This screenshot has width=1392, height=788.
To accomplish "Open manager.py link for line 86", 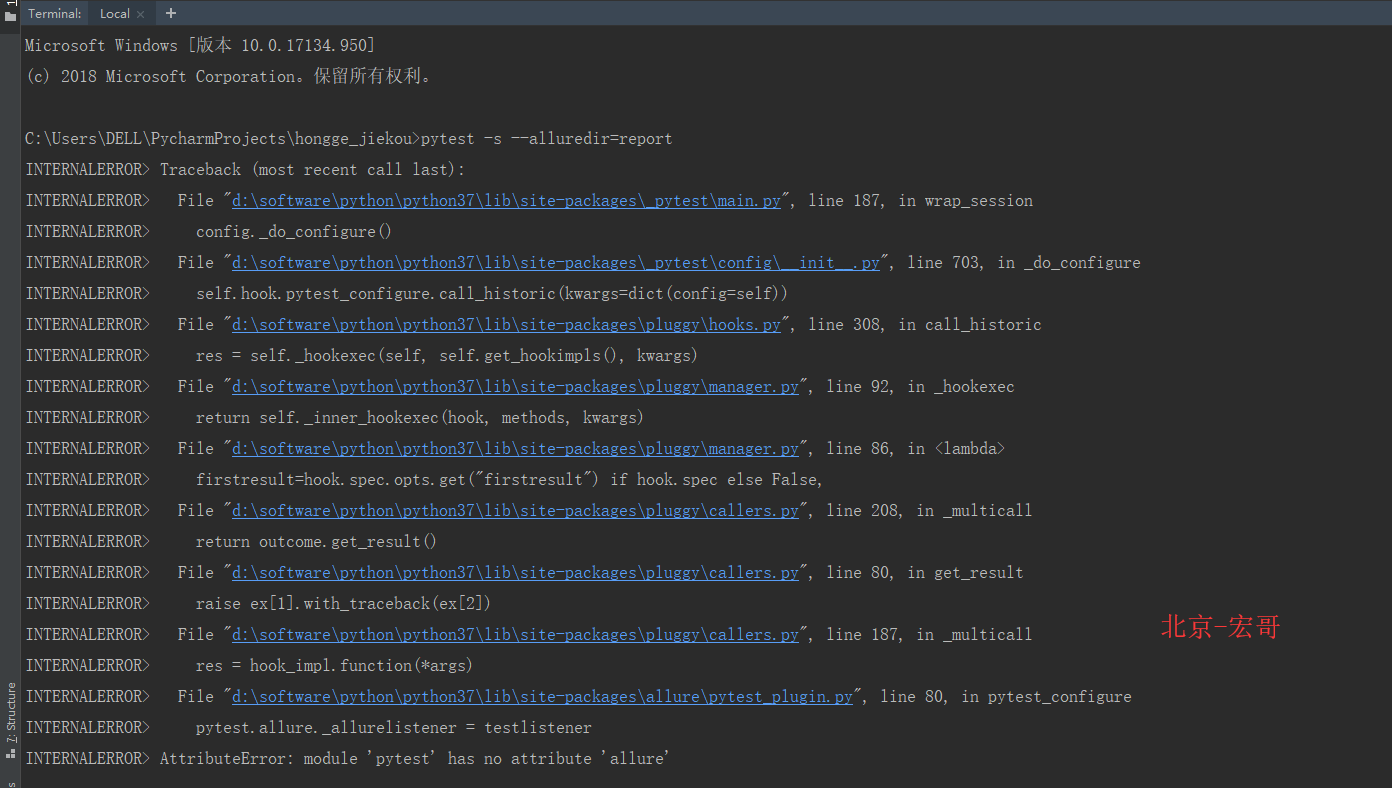I will click(x=515, y=449).
